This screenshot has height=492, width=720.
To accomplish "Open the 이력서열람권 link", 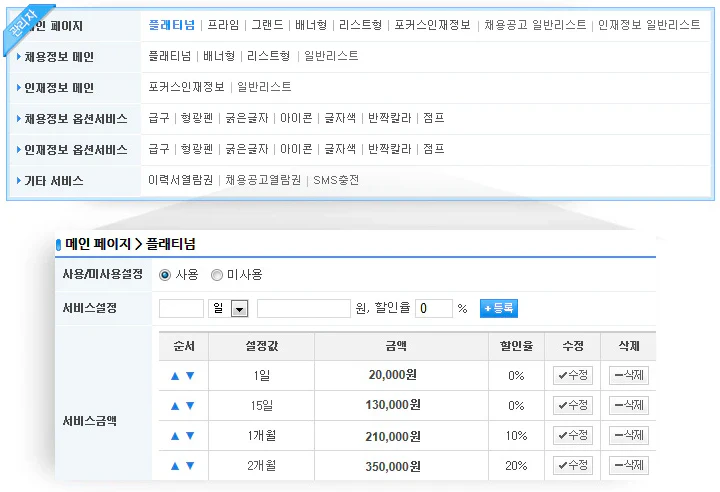I will (181, 180).
